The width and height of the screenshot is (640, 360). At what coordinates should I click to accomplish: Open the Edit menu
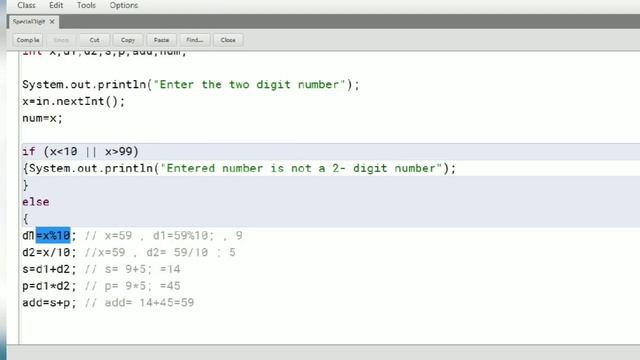[56, 5]
